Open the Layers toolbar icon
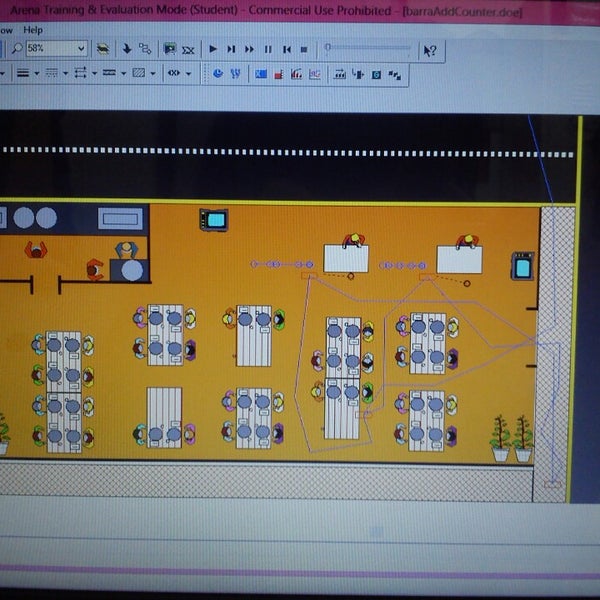 (103, 49)
